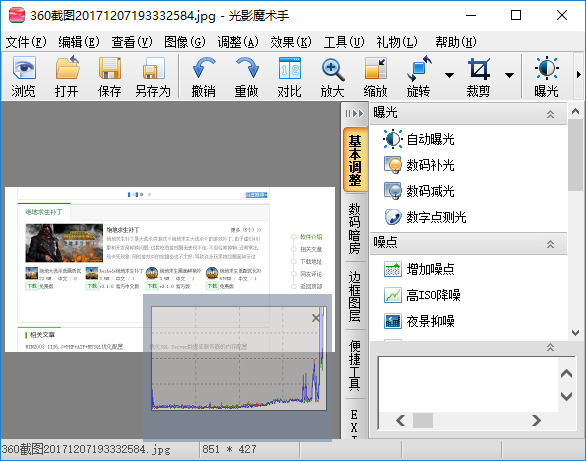This screenshot has width=586, height=461.
Task: Click the horizontal scrollbar thumb in info box
Action: 423,420
